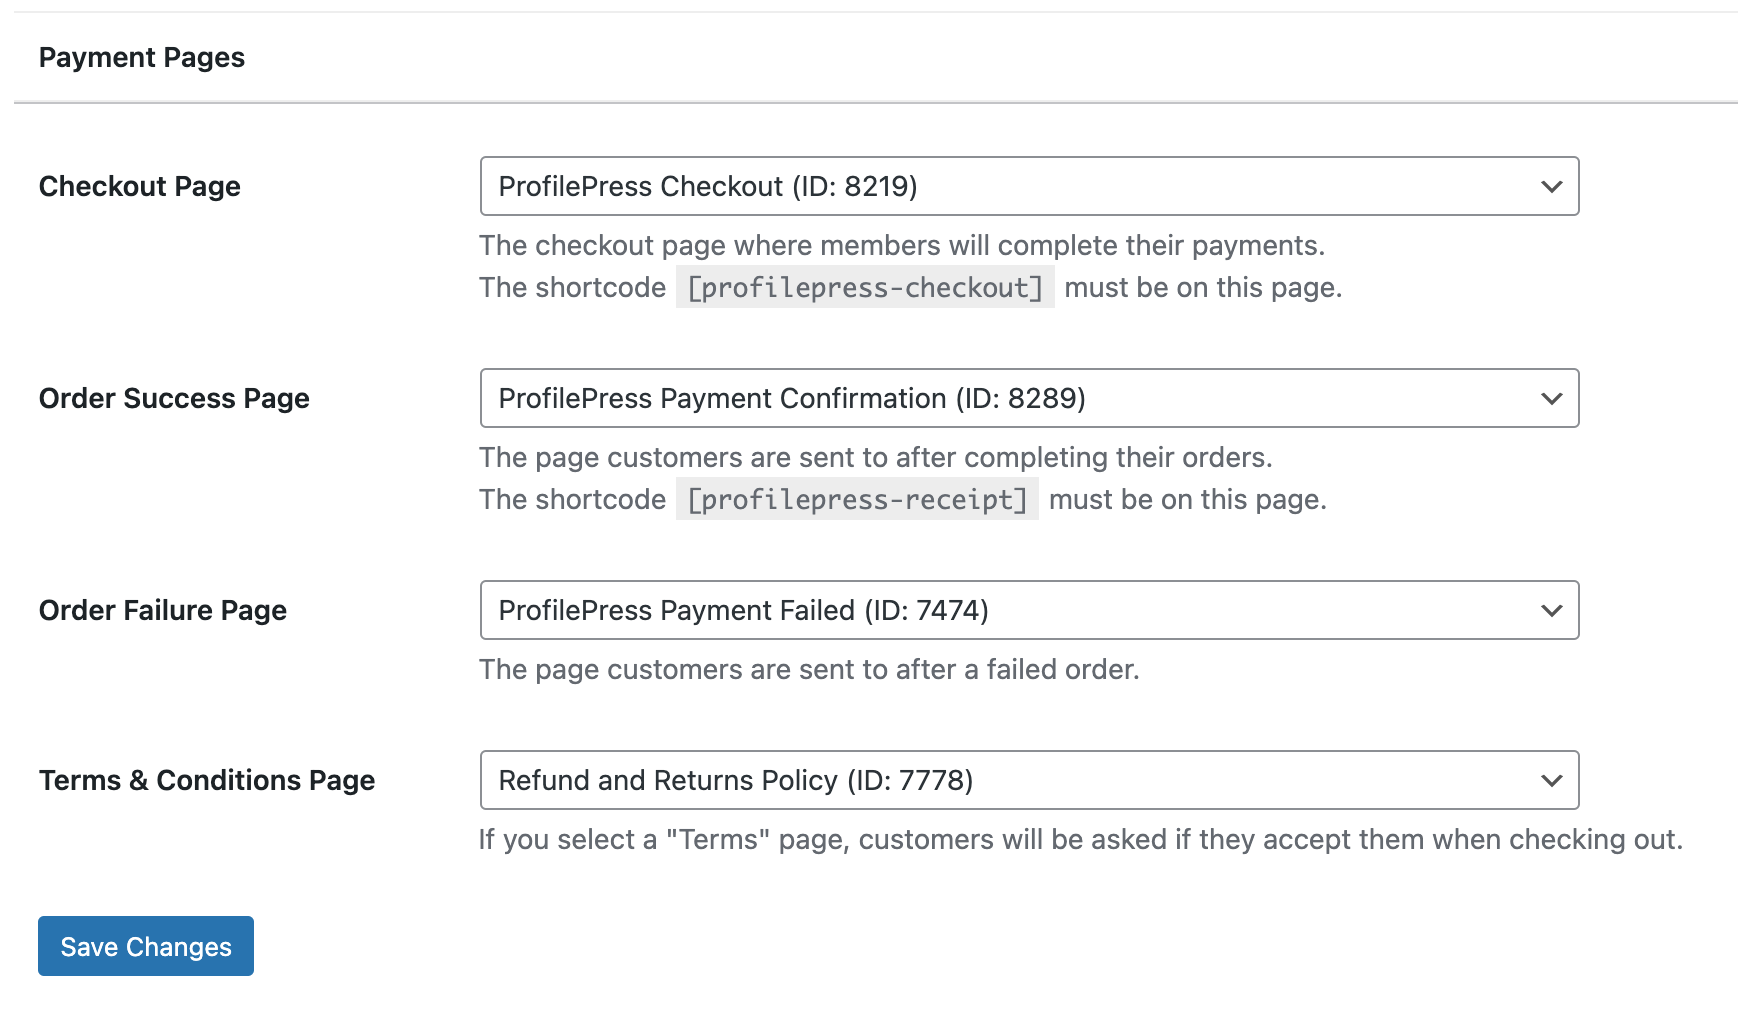Click the Order Failure Page label

point(163,611)
